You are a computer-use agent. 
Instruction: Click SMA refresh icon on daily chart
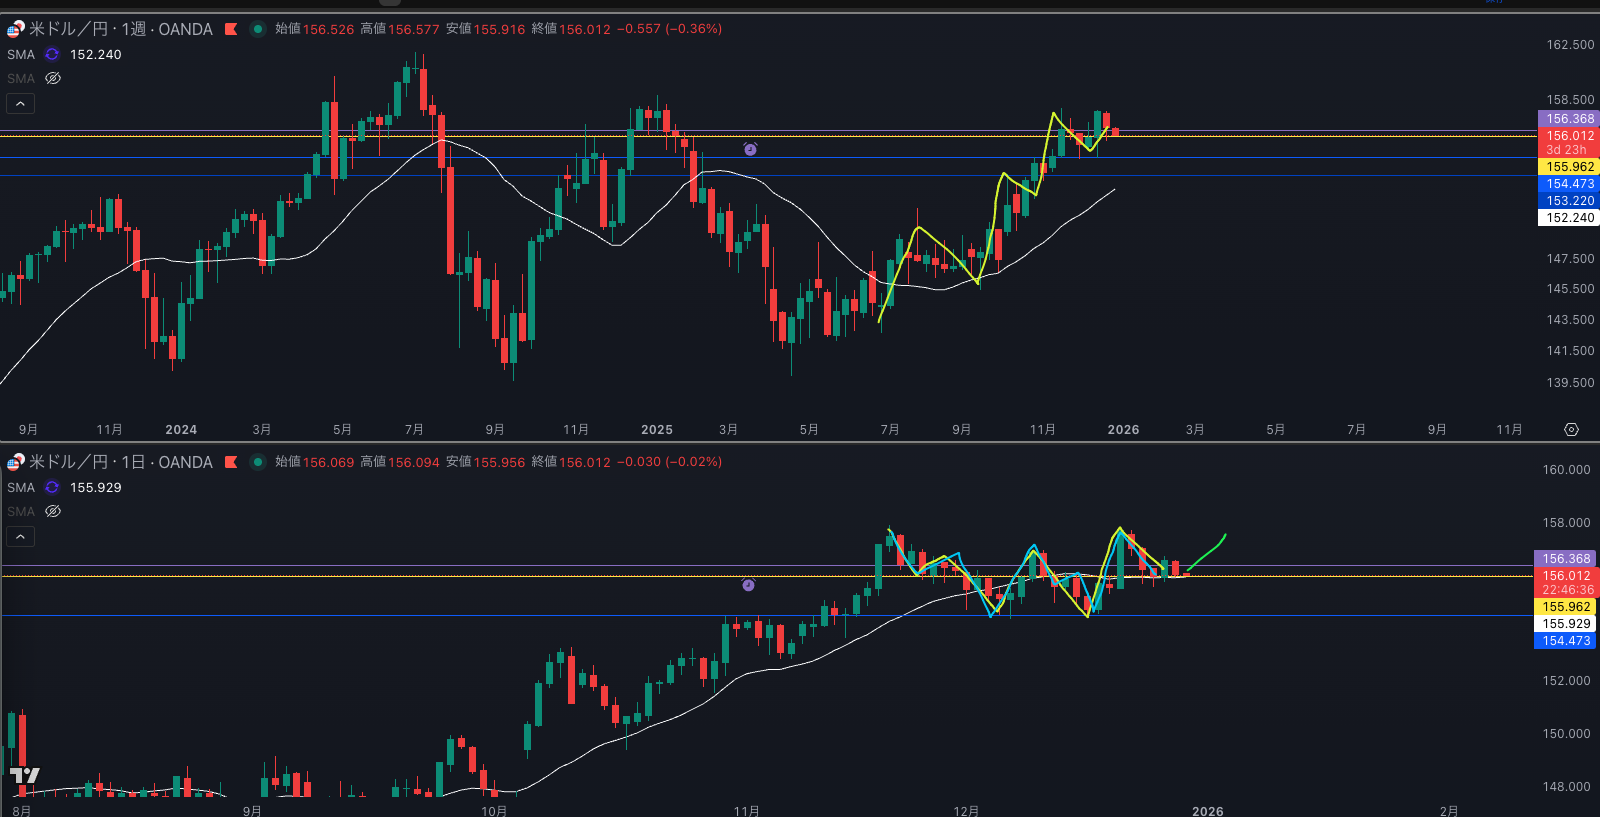[52, 488]
